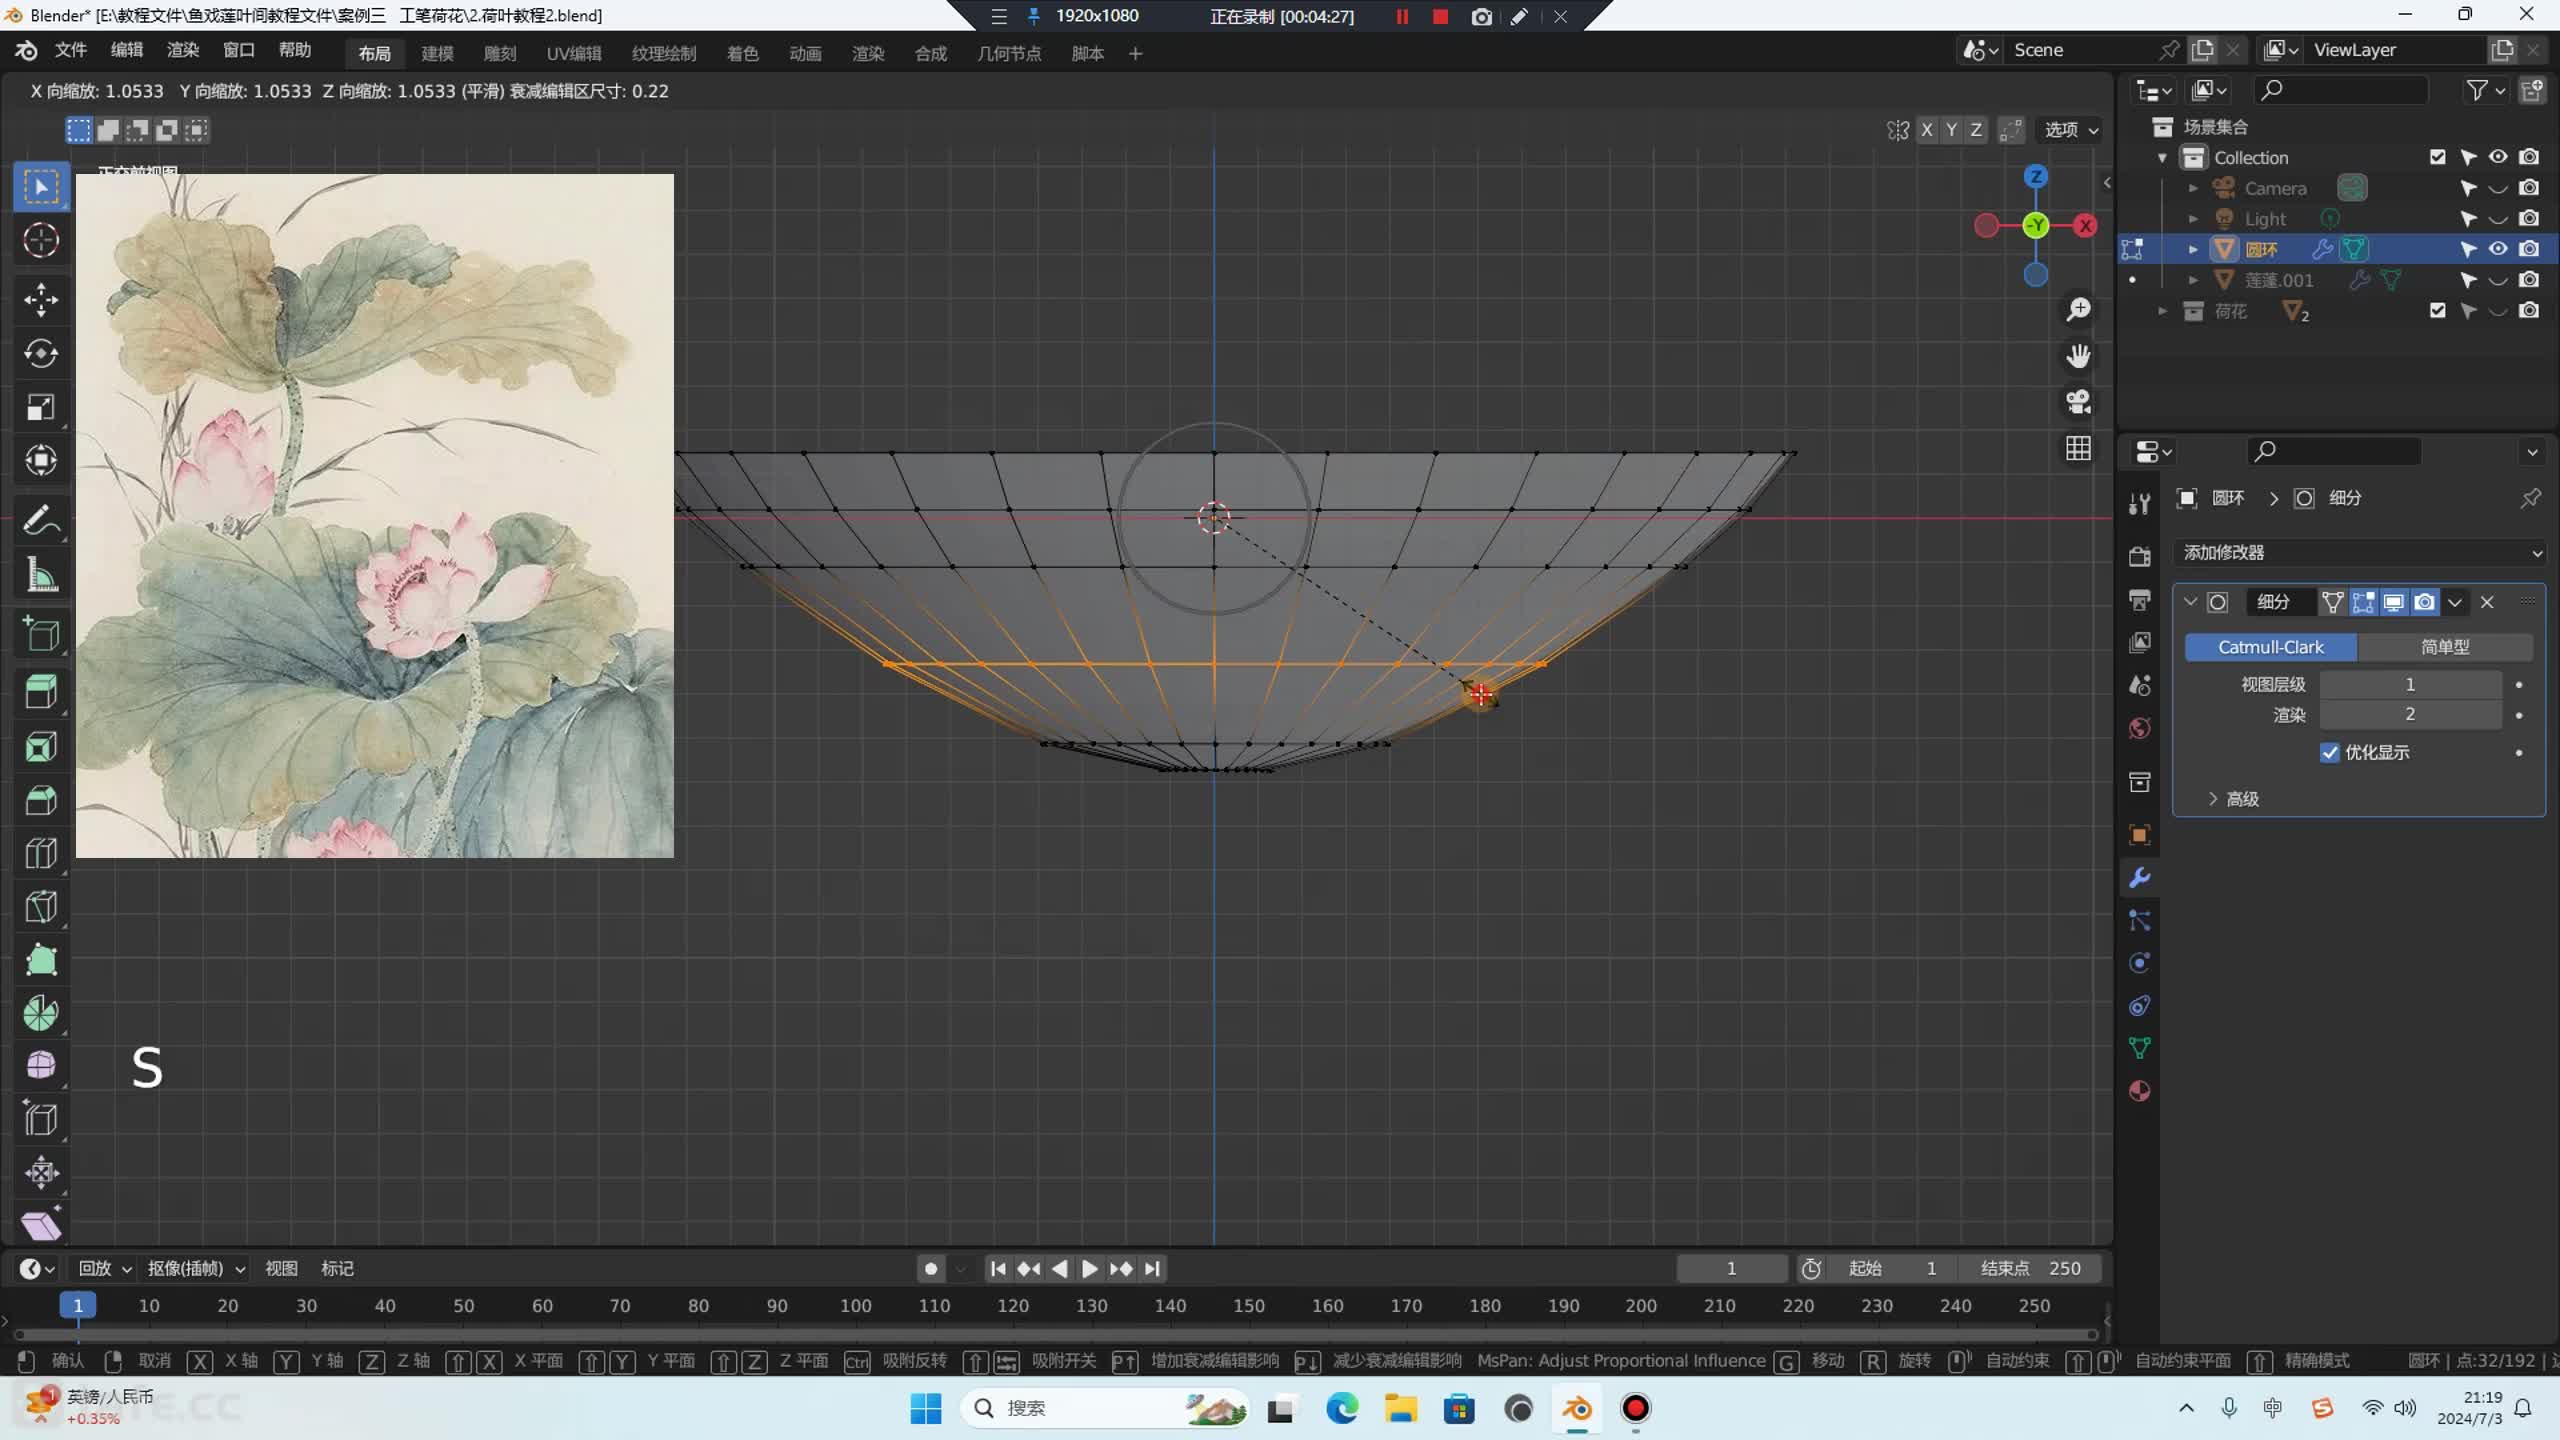The image size is (2560, 1440).
Task: Open the 文件 menu
Action: pyautogui.click(x=70, y=50)
